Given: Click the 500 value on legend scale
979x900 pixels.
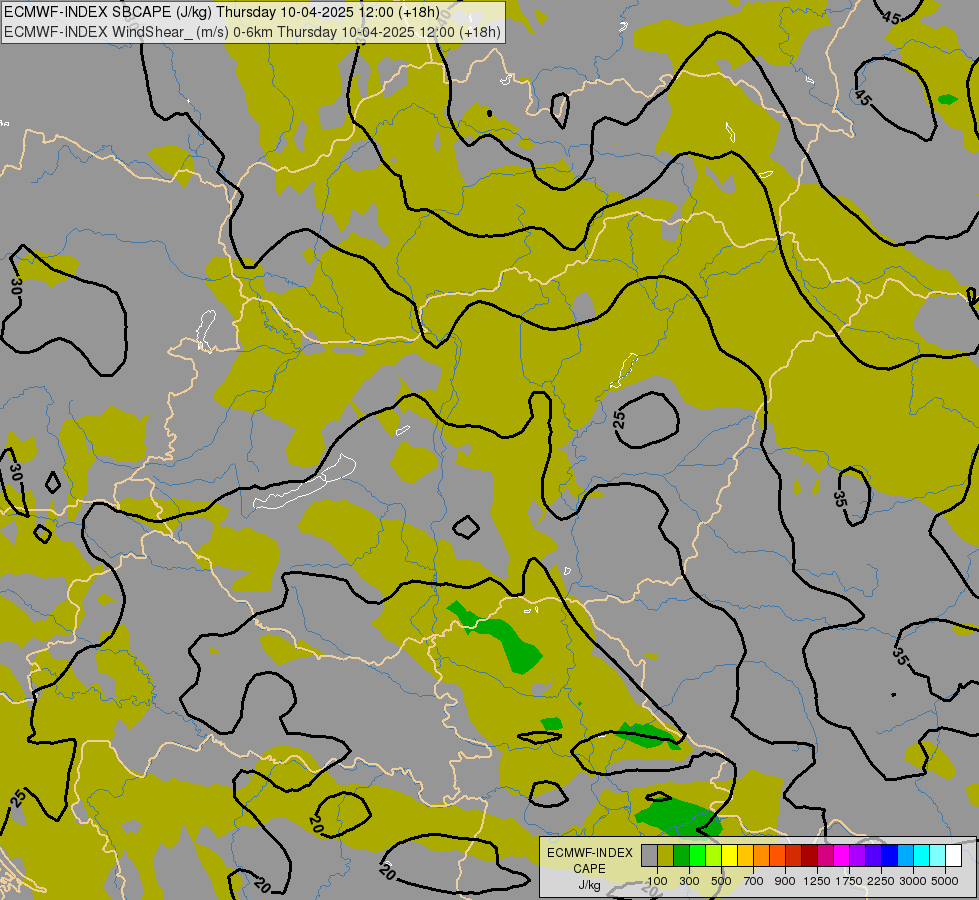Looking at the screenshot, I should coord(721,881).
